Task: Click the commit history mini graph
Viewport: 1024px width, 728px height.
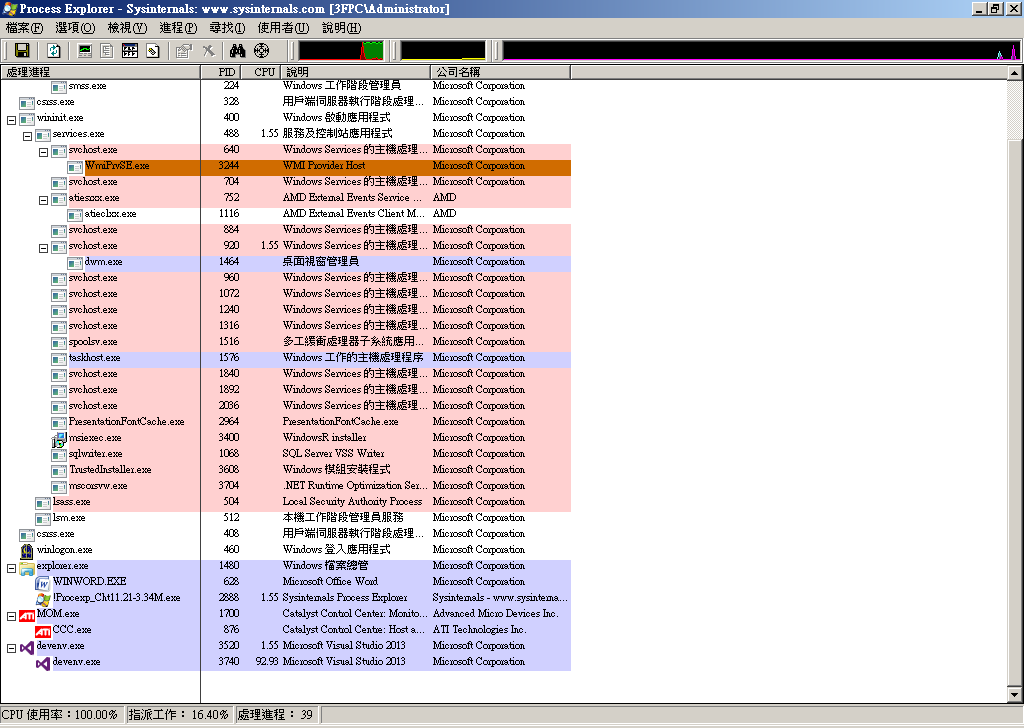Action: (443, 51)
